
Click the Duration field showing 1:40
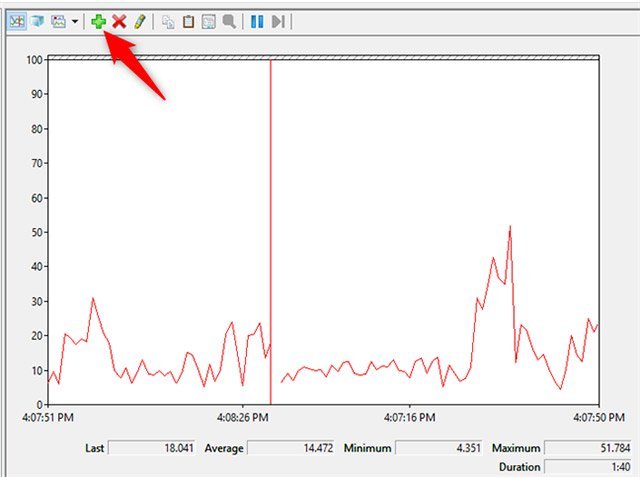586,467
